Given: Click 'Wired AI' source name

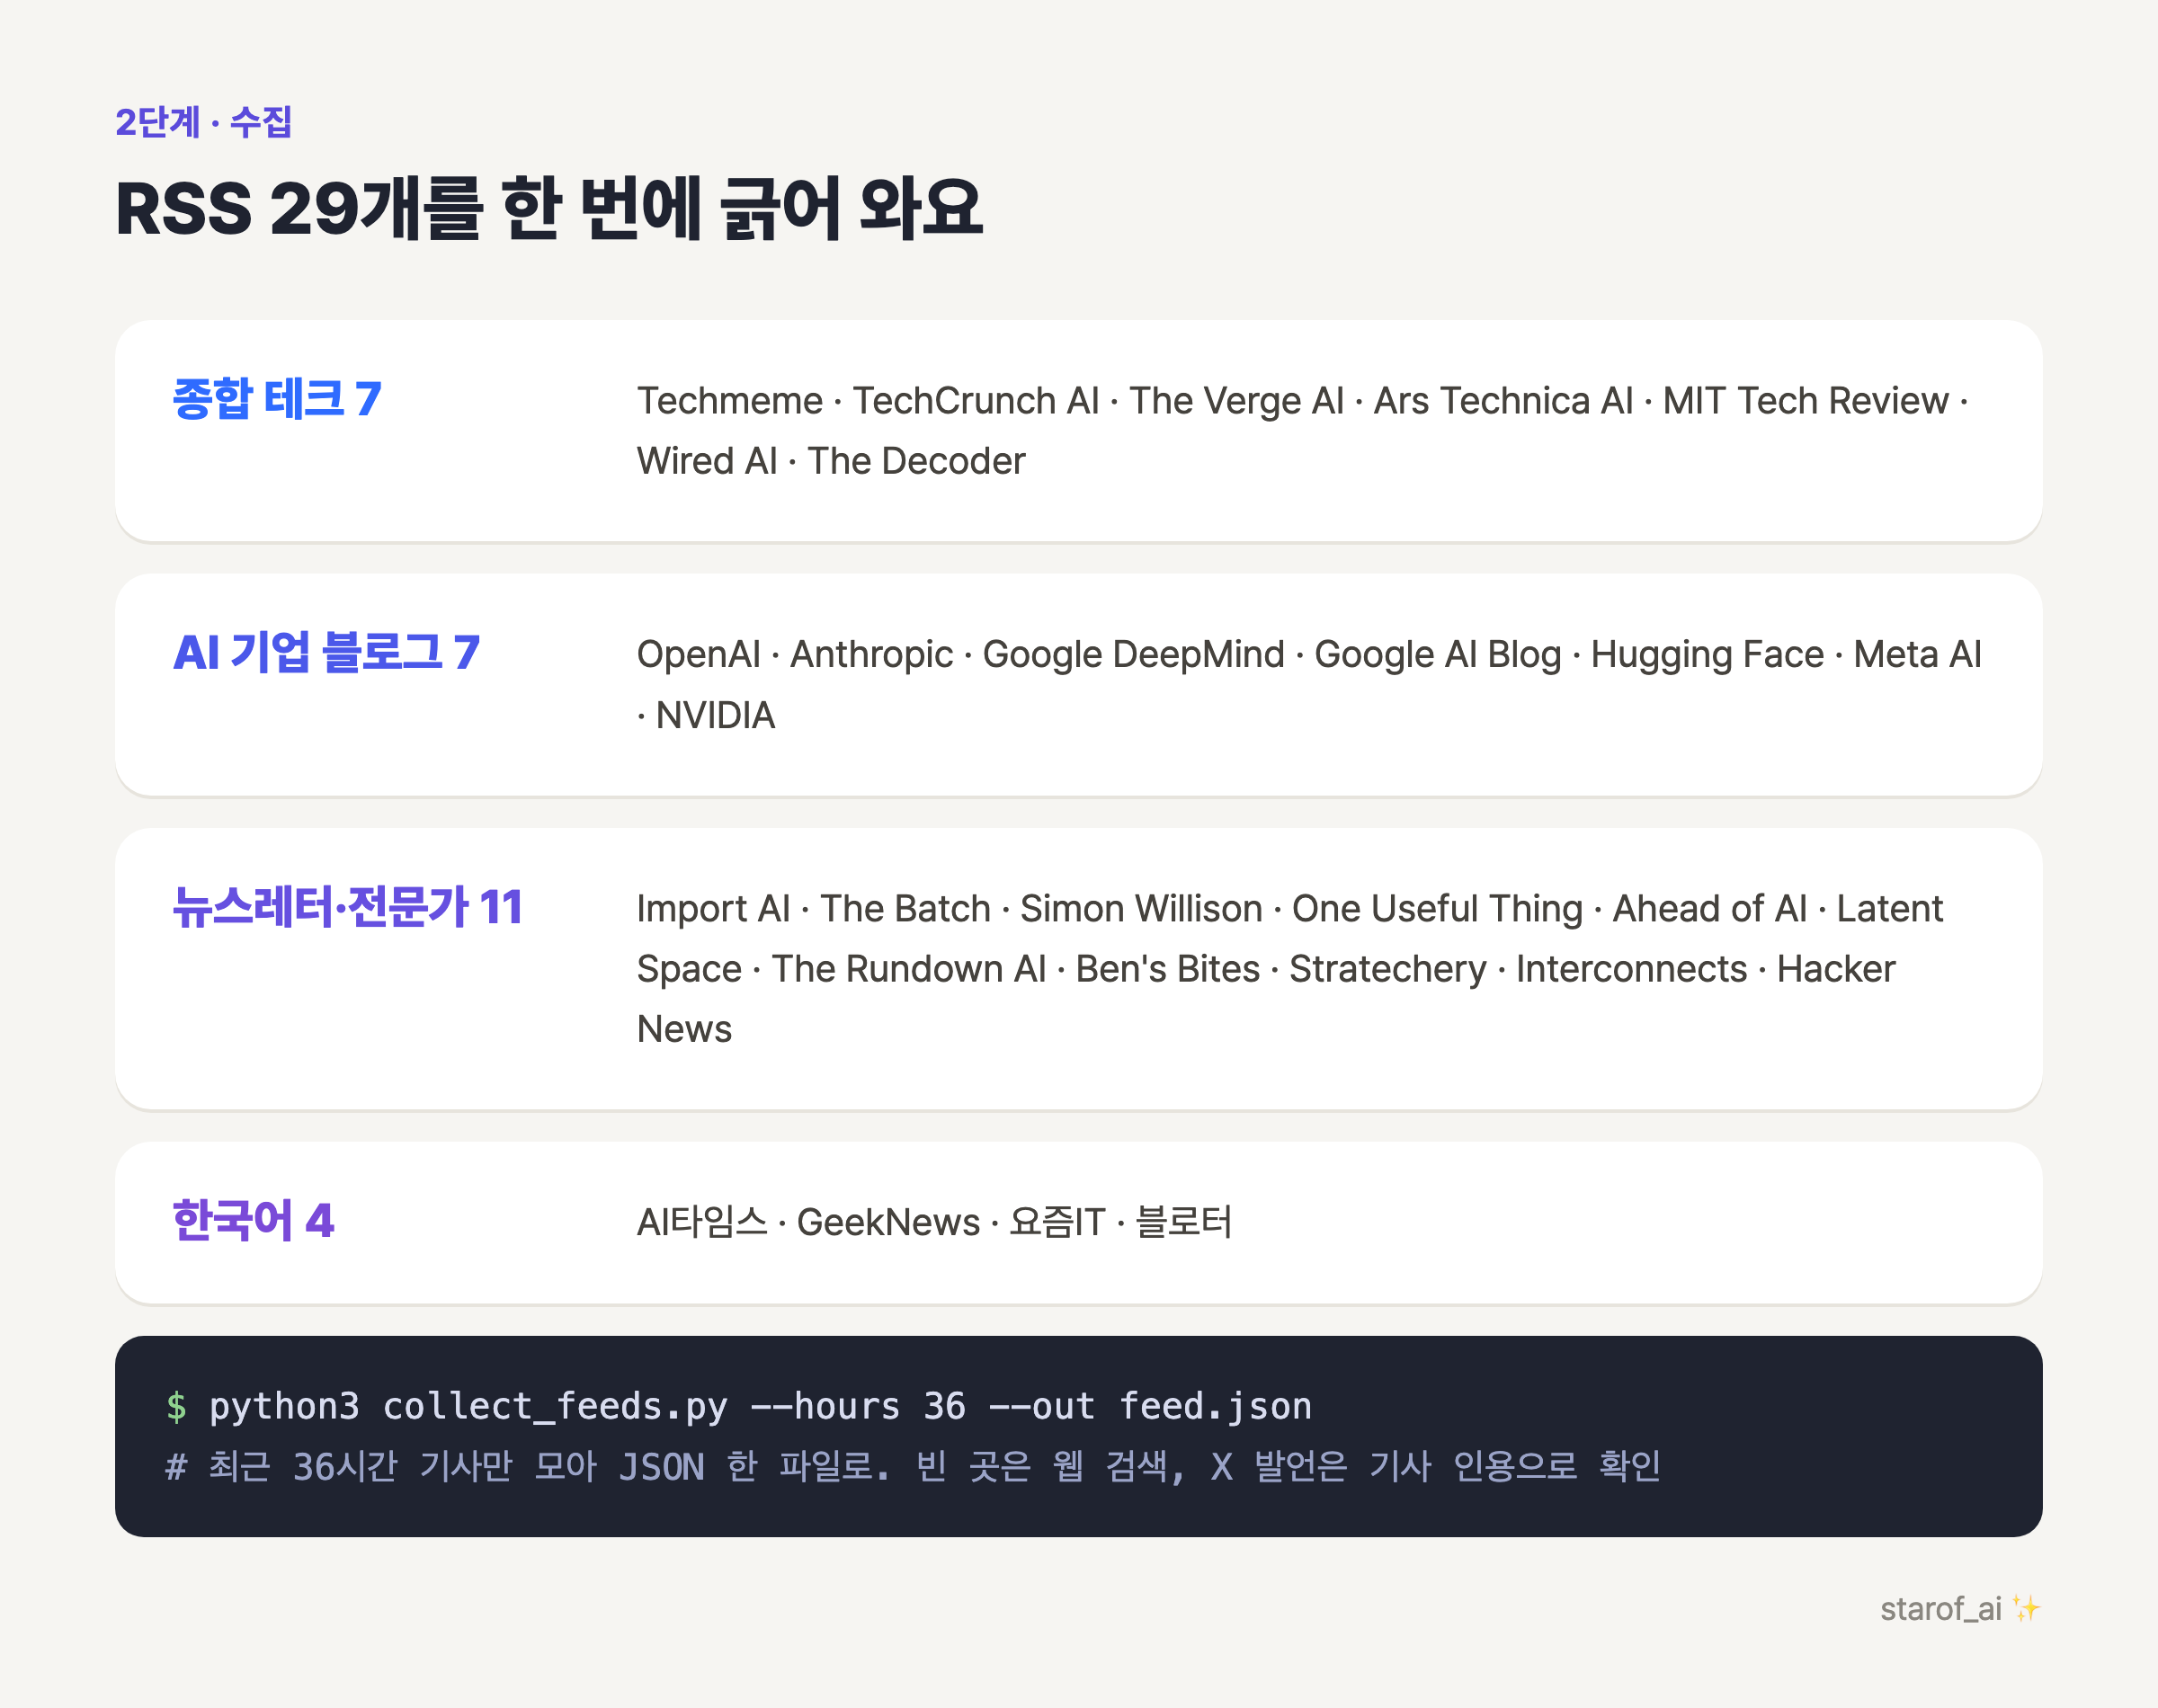Looking at the screenshot, I should point(707,461).
